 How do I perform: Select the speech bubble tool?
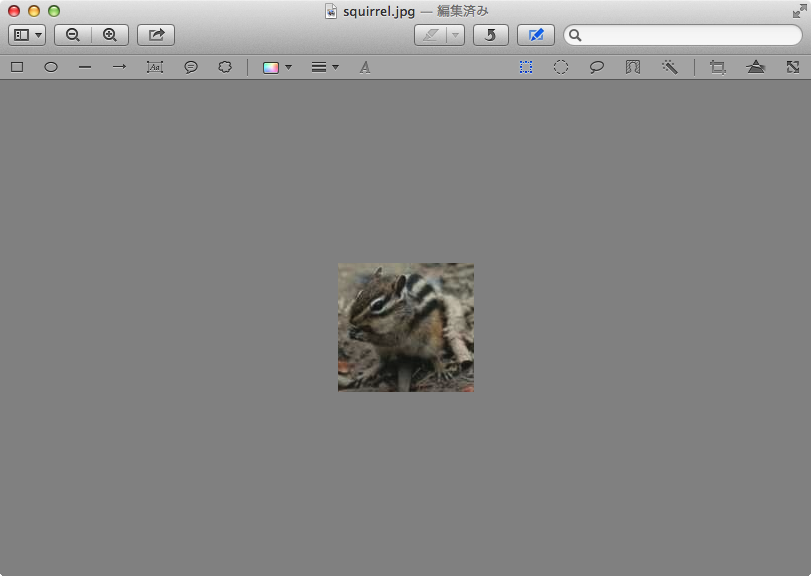[x=190, y=67]
